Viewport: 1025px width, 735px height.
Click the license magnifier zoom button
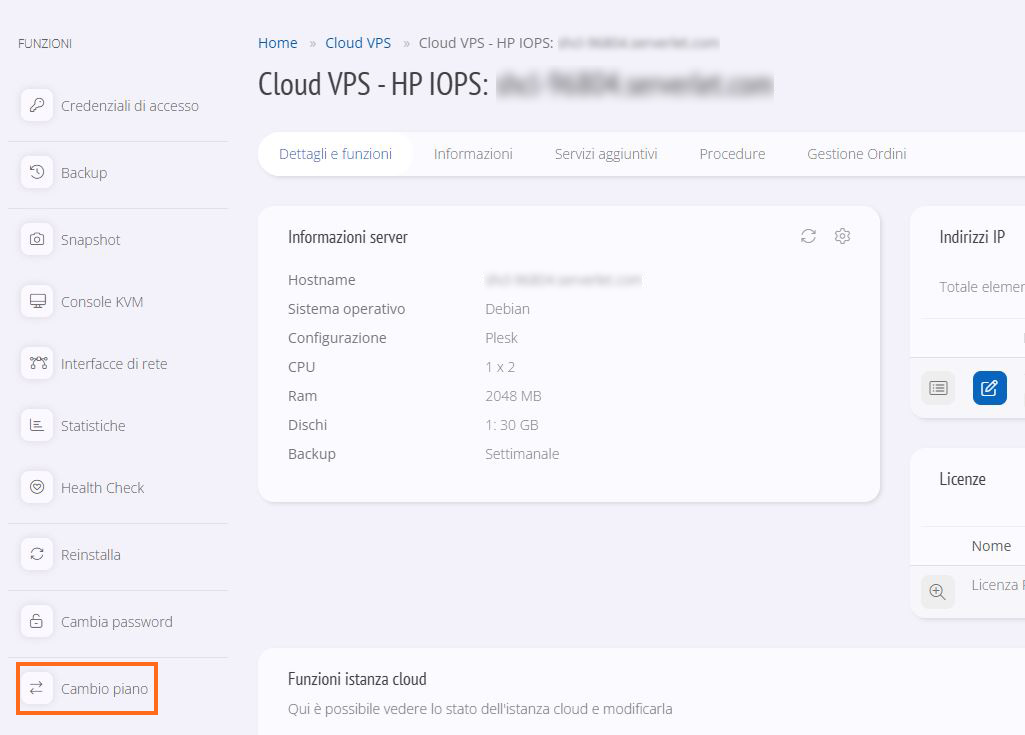click(x=938, y=592)
